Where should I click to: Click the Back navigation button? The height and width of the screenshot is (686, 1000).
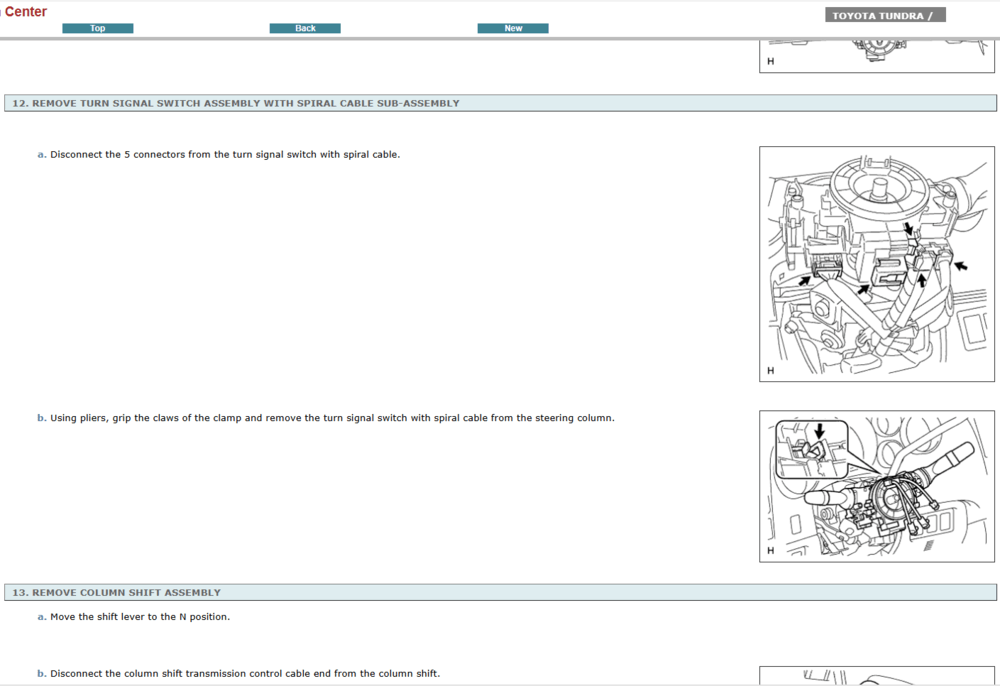pyautogui.click(x=304, y=27)
